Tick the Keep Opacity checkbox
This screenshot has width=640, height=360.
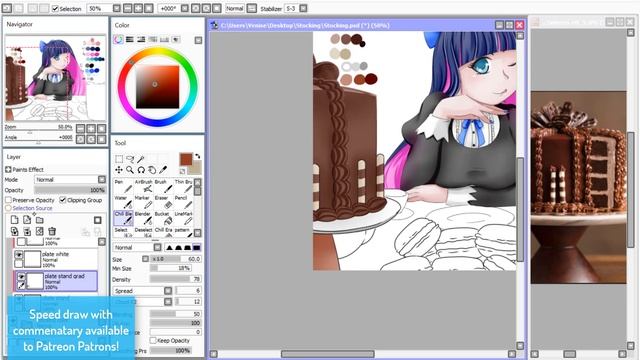[153, 340]
